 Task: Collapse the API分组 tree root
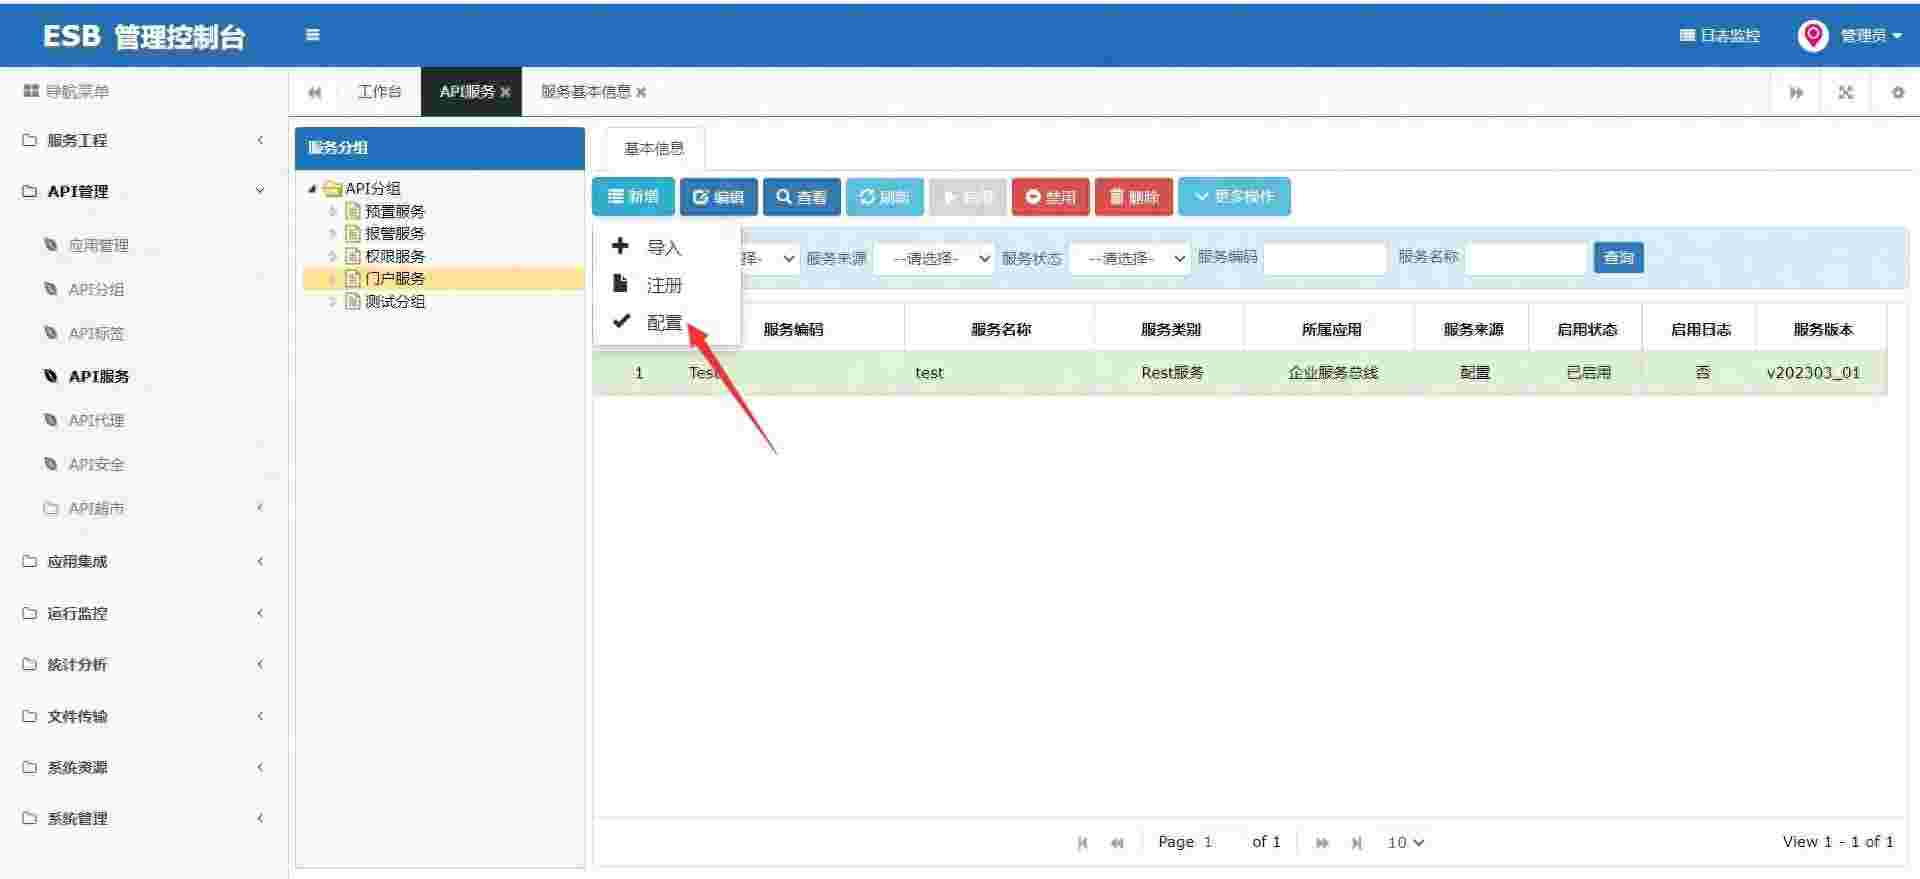312,189
